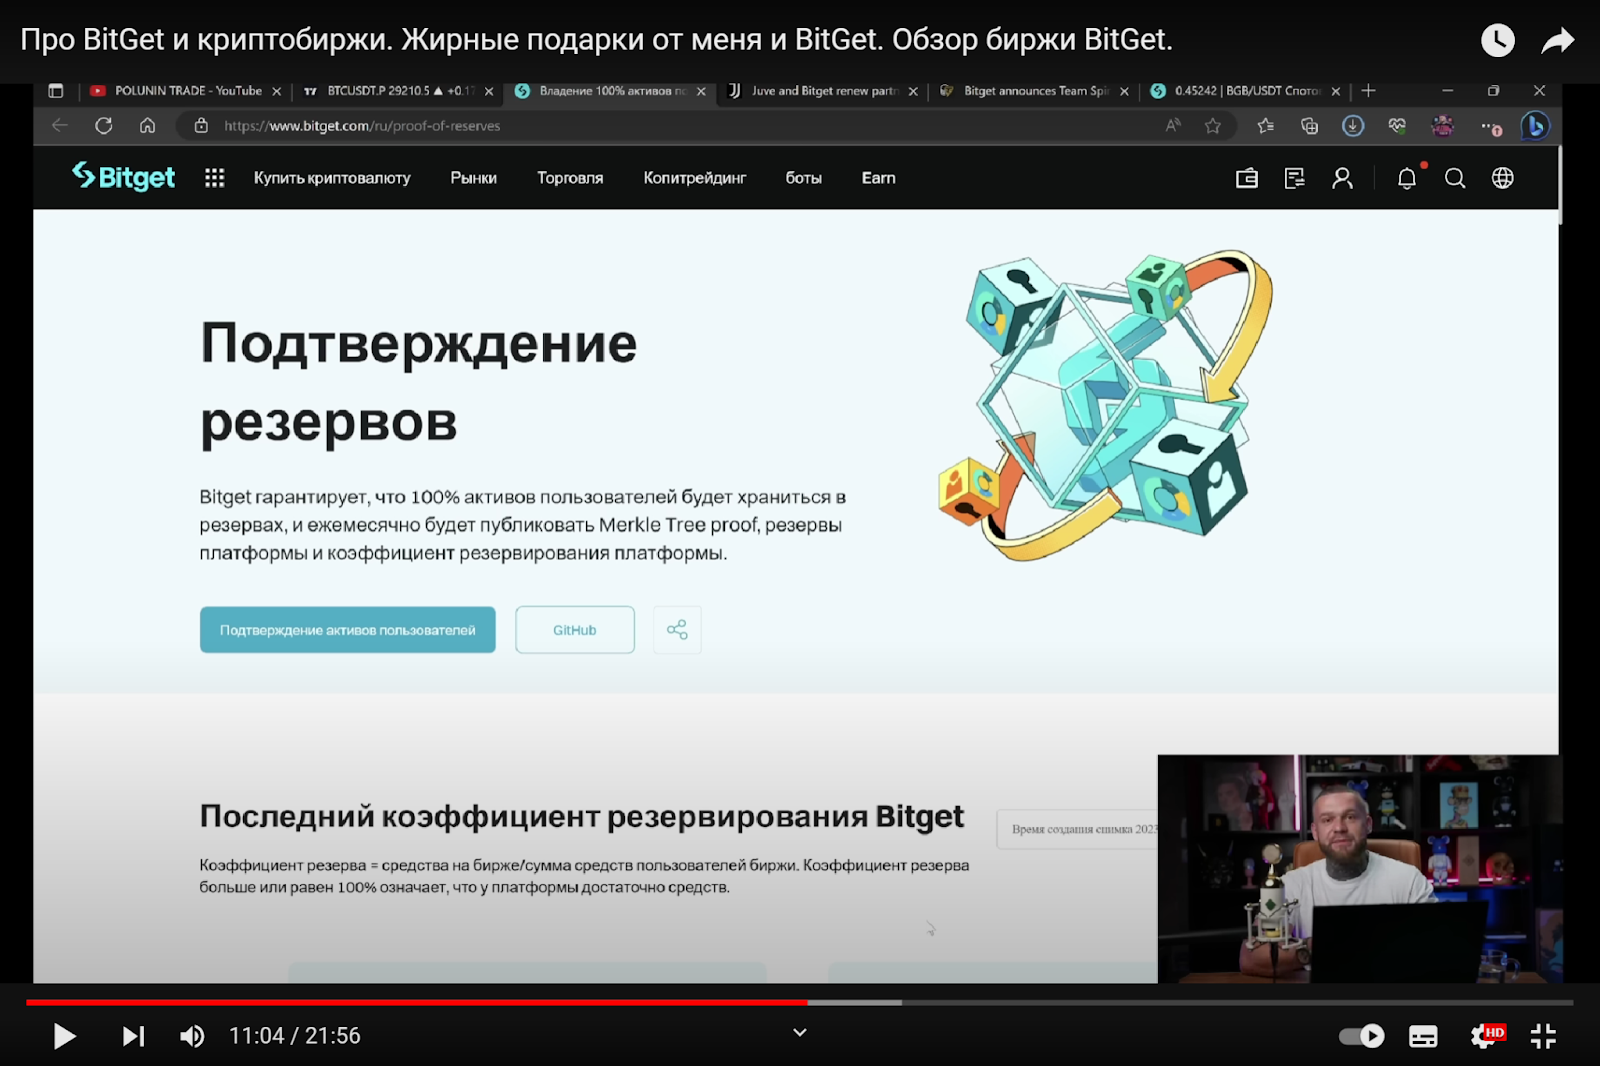View site information lock icon
Image resolution: width=1600 pixels, height=1066 pixels.
pos(201,126)
